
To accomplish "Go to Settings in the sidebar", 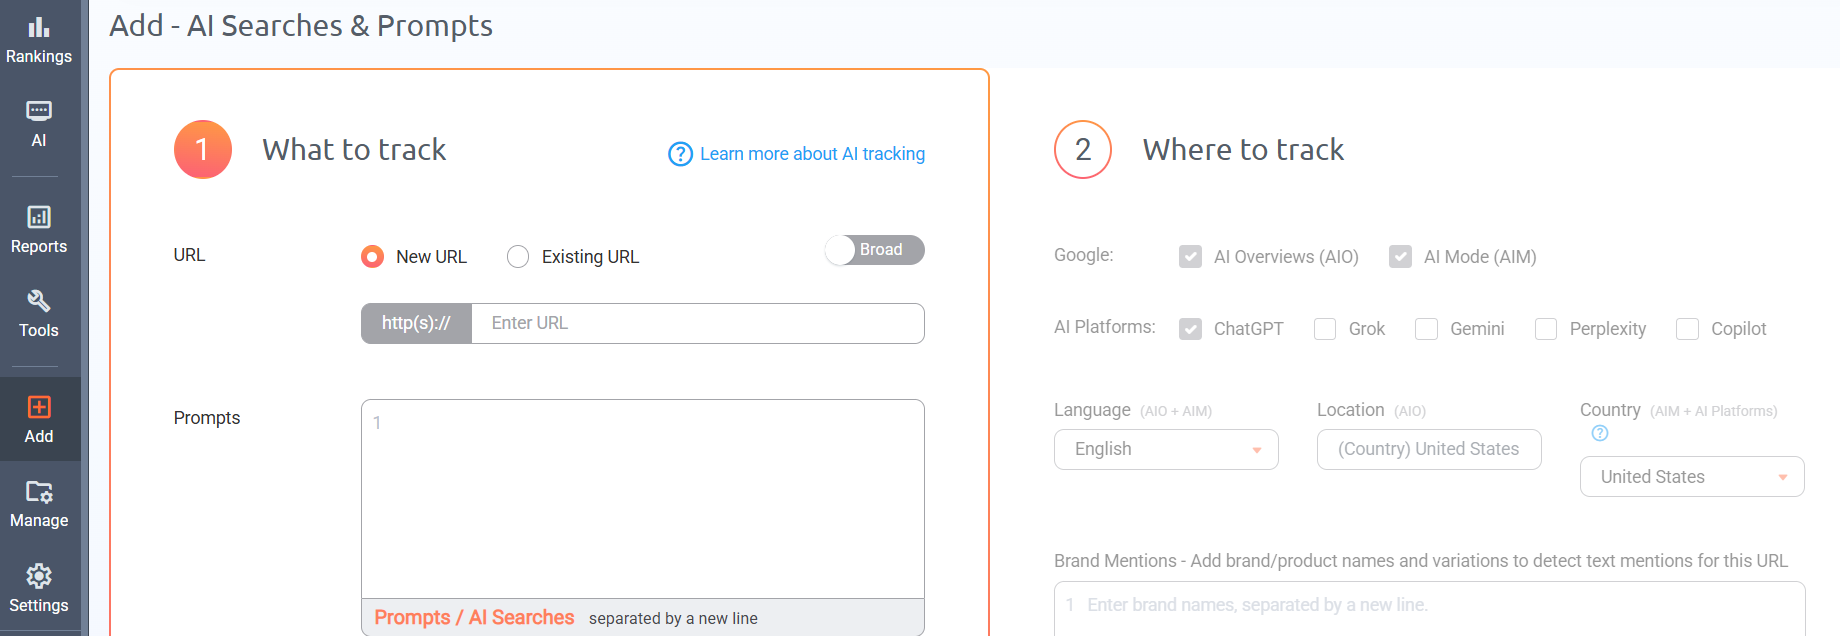I will pyautogui.click(x=39, y=606).
